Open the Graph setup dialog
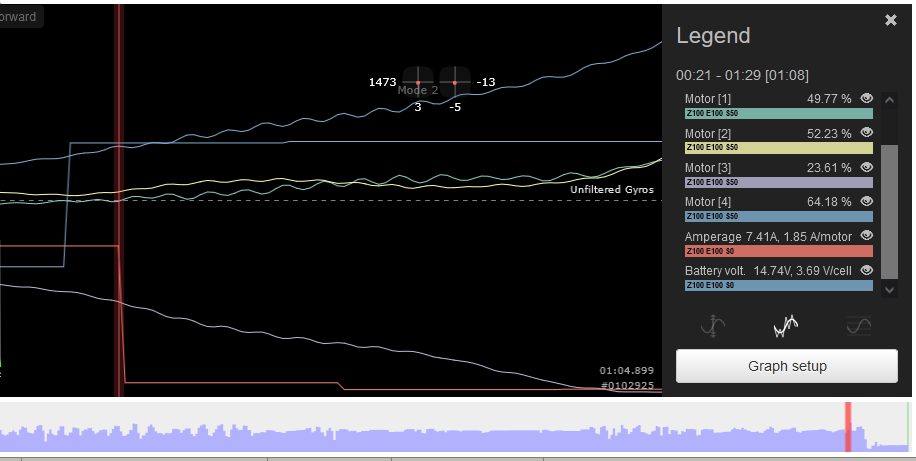The height and width of the screenshot is (461, 916). pos(786,366)
